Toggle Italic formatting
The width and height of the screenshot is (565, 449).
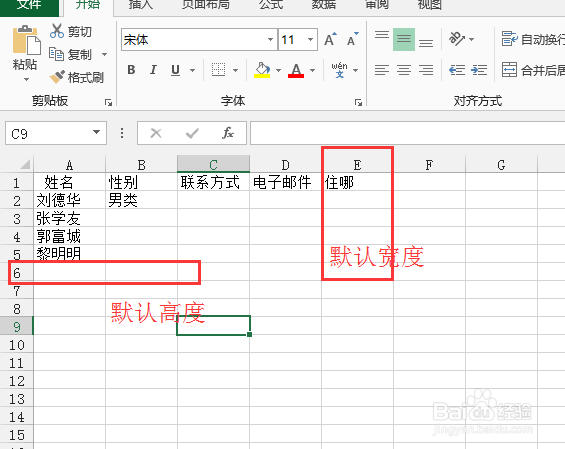coord(154,70)
